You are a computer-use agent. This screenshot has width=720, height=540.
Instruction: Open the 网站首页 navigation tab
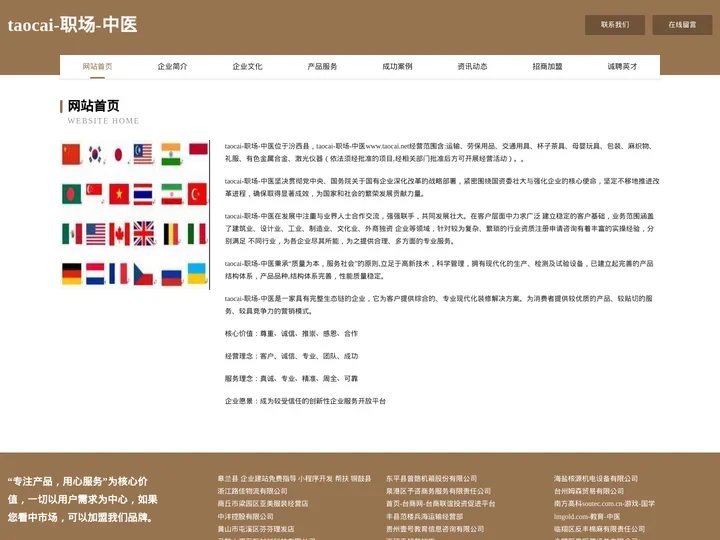(x=97, y=66)
